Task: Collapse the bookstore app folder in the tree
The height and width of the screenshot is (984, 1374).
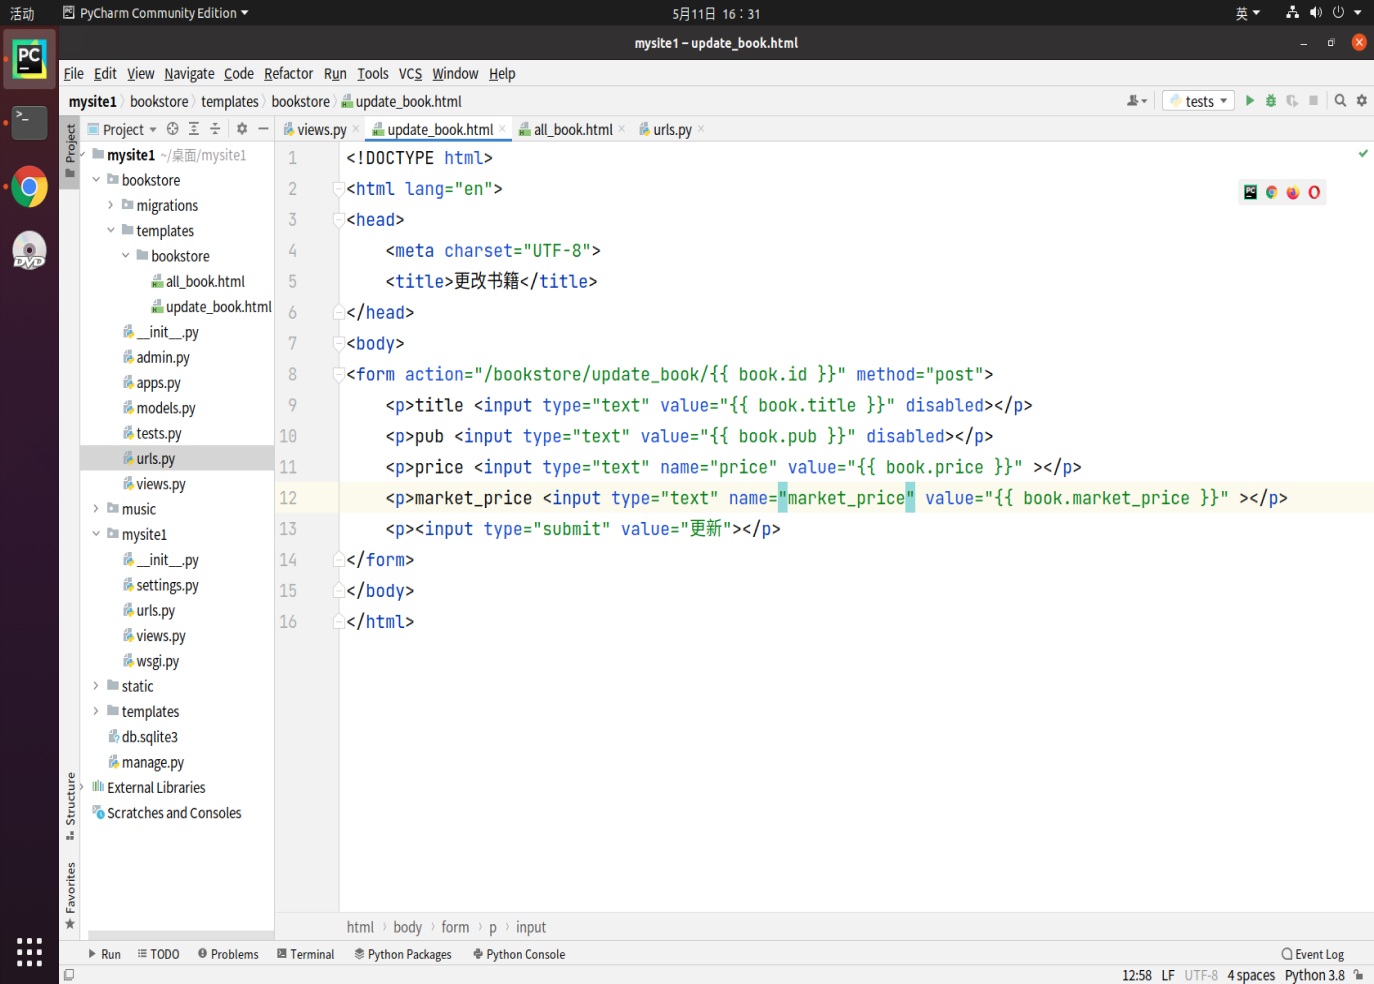Action: click(x=96, y=180)
